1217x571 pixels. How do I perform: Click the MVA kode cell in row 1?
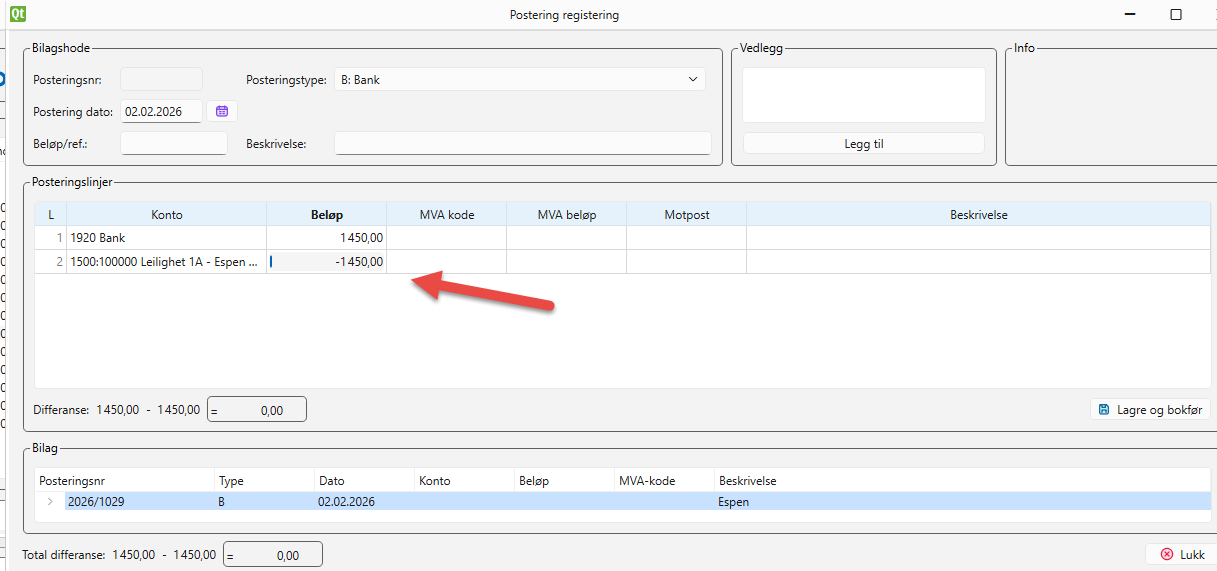click(447, 238)
